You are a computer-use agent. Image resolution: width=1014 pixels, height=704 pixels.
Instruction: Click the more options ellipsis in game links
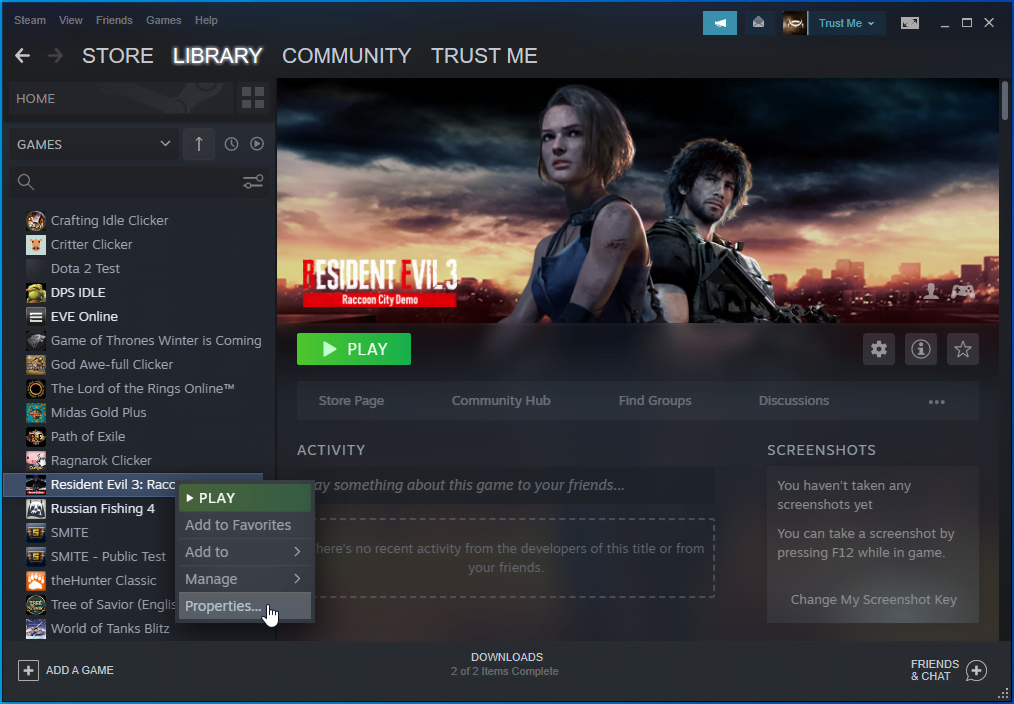tap(937, 401)
